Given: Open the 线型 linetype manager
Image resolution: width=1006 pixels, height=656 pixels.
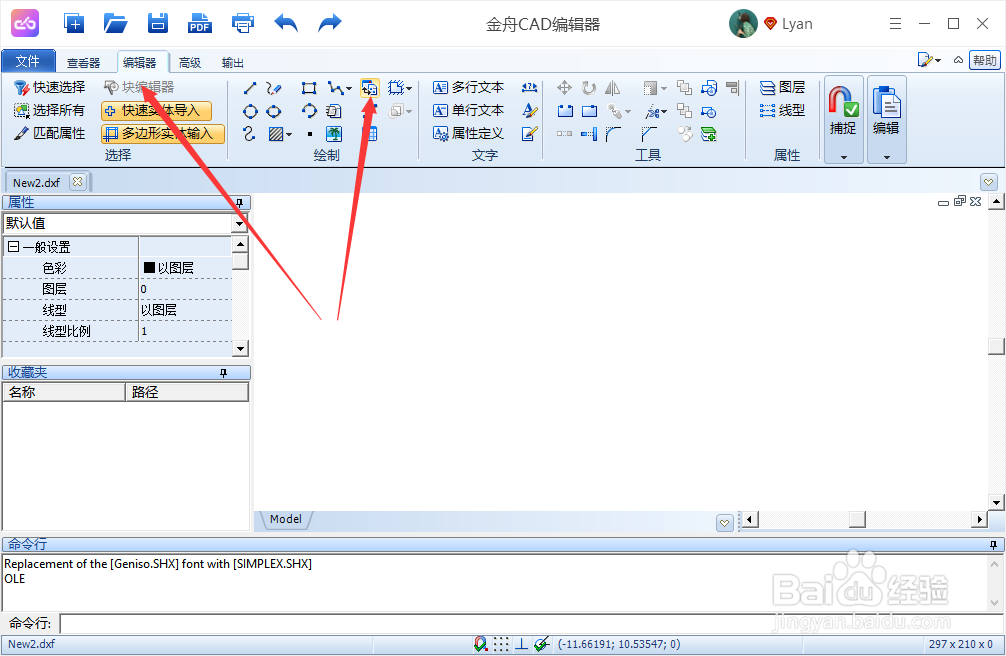Looking at the screenshot, I should (782, 110).
